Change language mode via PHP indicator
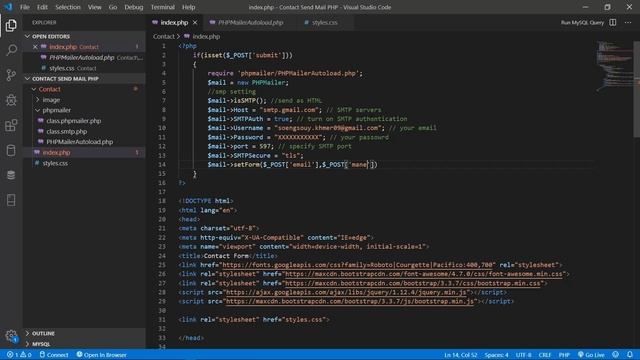This screenshot has width=640, height=360. [x=564, y=355]
